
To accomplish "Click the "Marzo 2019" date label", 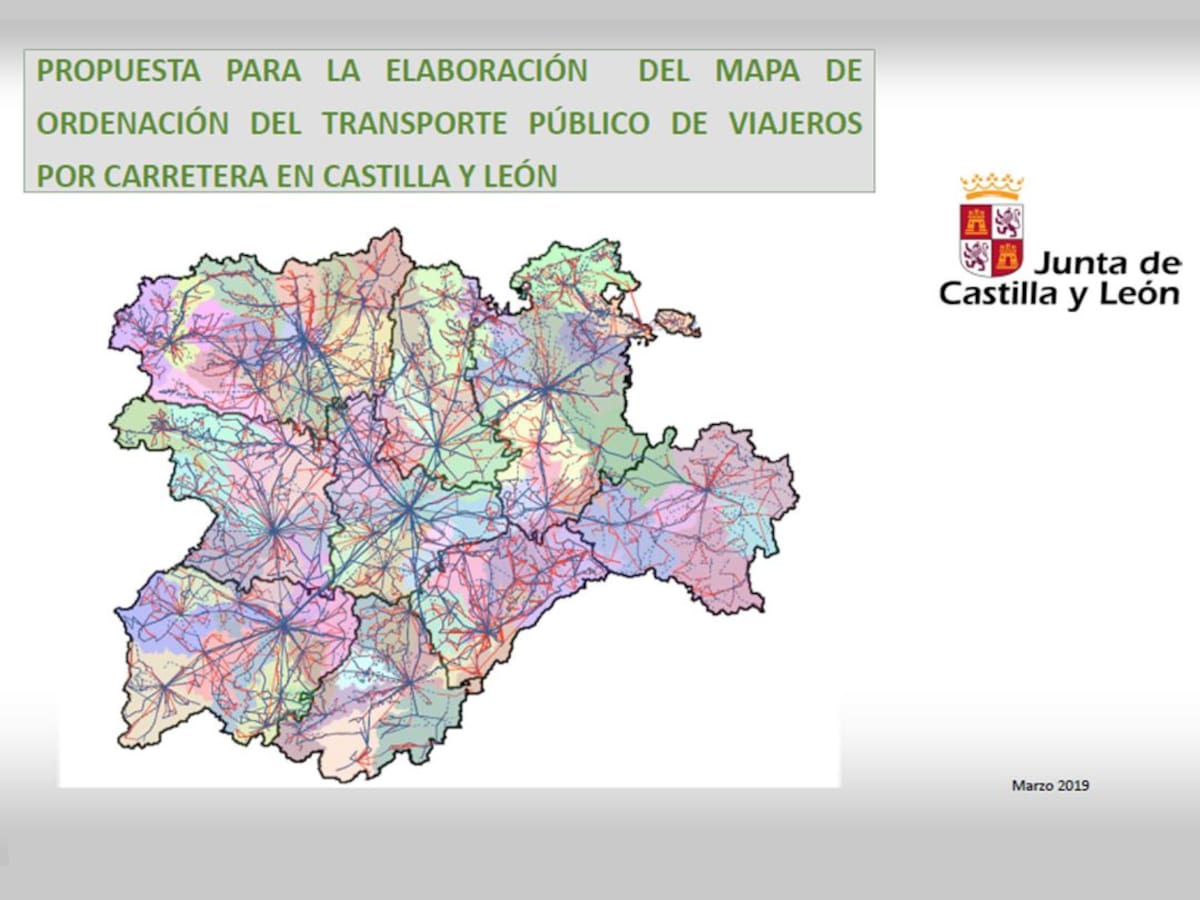I will 1050,785.
